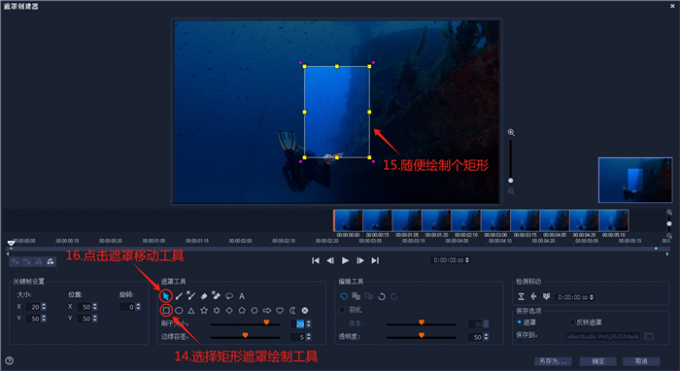Click the undo icon in edit tools

tap(382, 296)
